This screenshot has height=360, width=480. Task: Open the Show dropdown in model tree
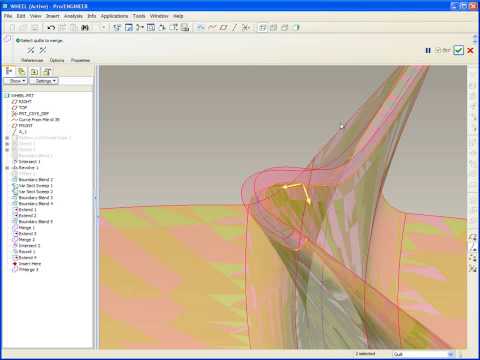[15, 81]
